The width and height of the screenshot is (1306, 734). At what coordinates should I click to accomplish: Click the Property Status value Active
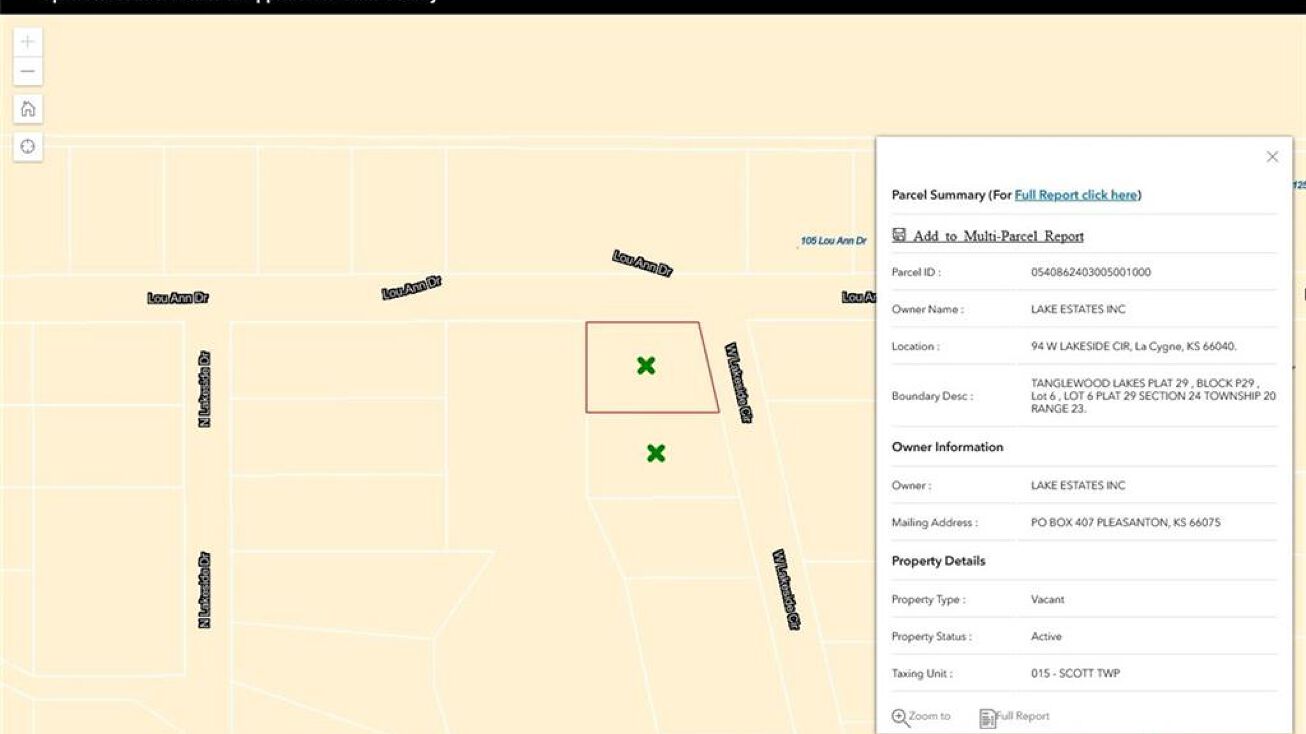pyautogui.click(x=1046, y=636)
